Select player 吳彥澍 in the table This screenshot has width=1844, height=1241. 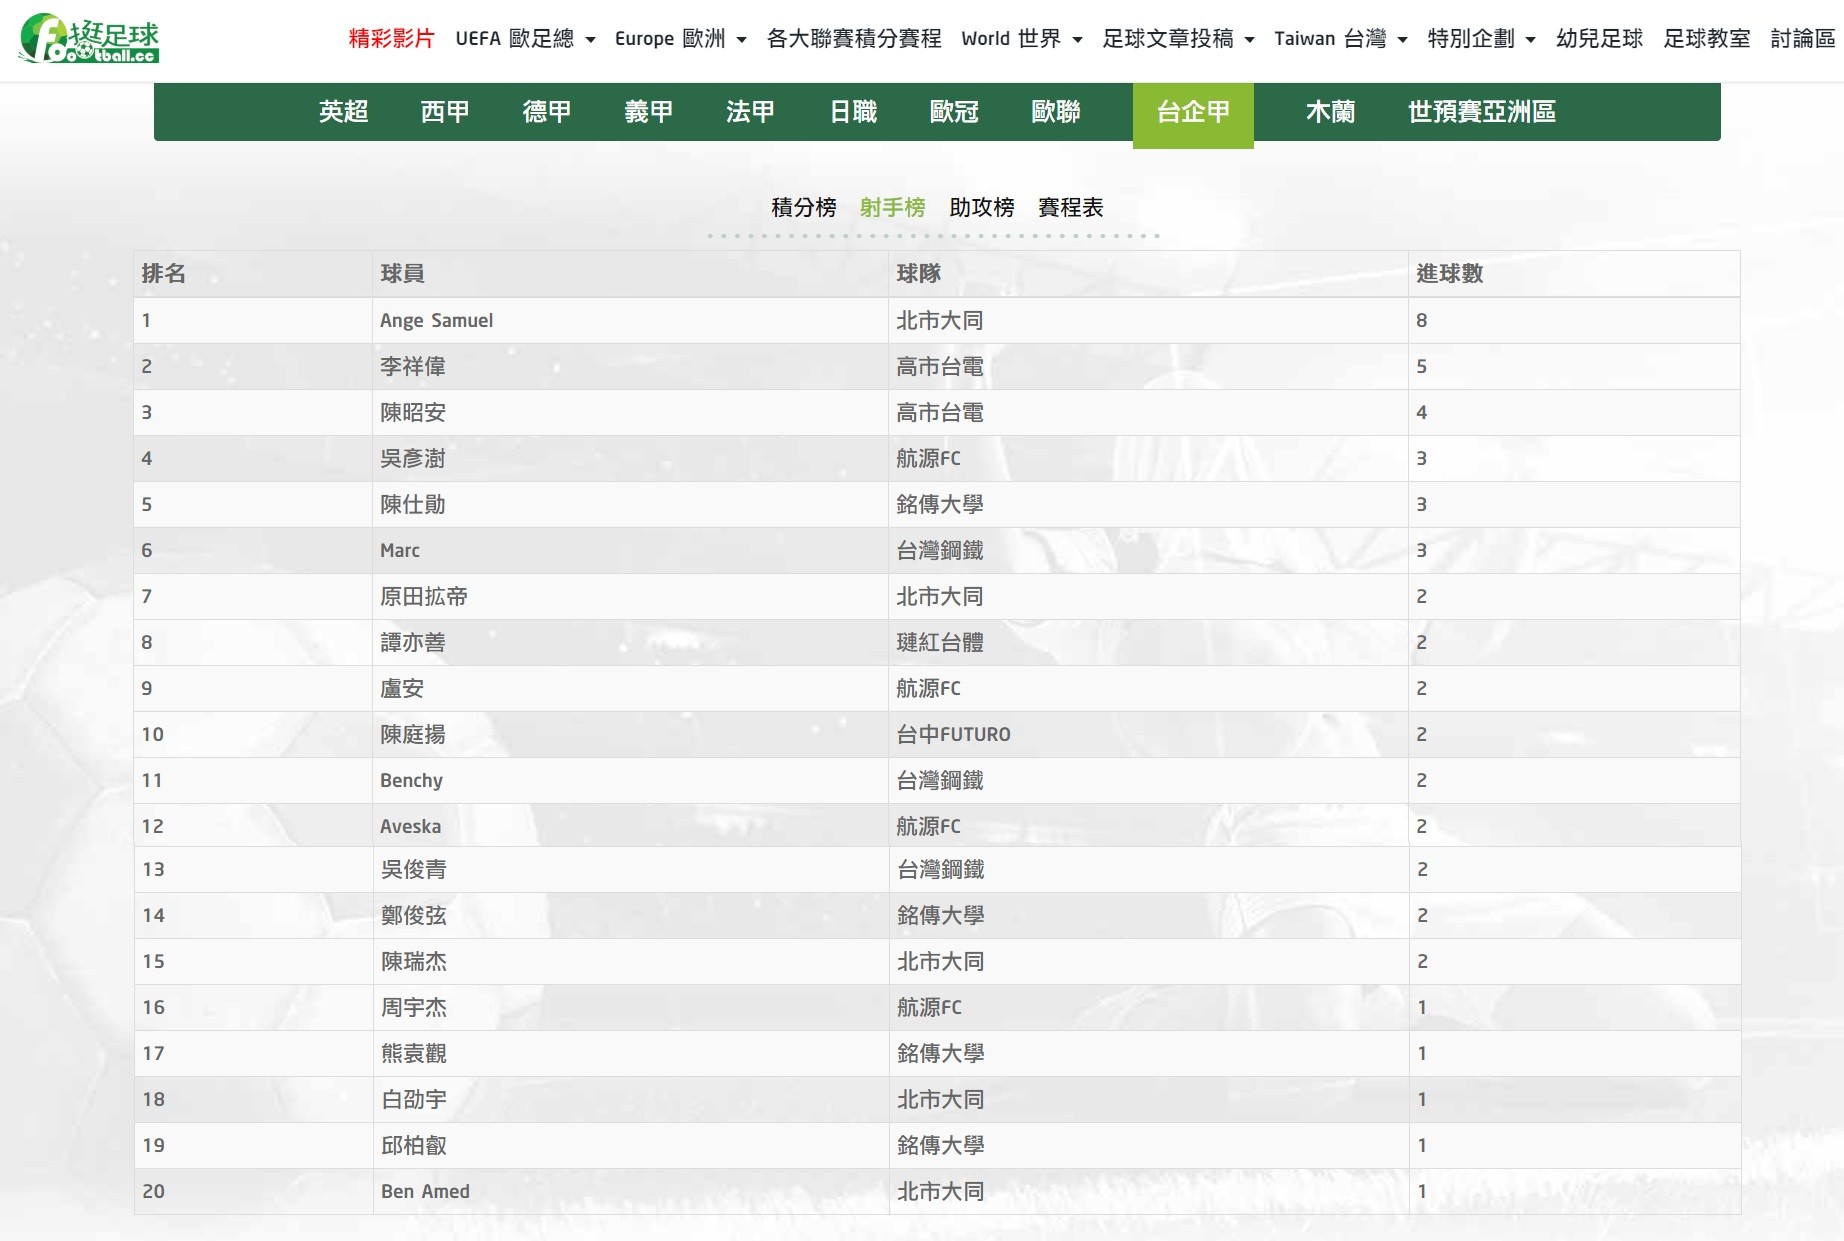(413, 459)
